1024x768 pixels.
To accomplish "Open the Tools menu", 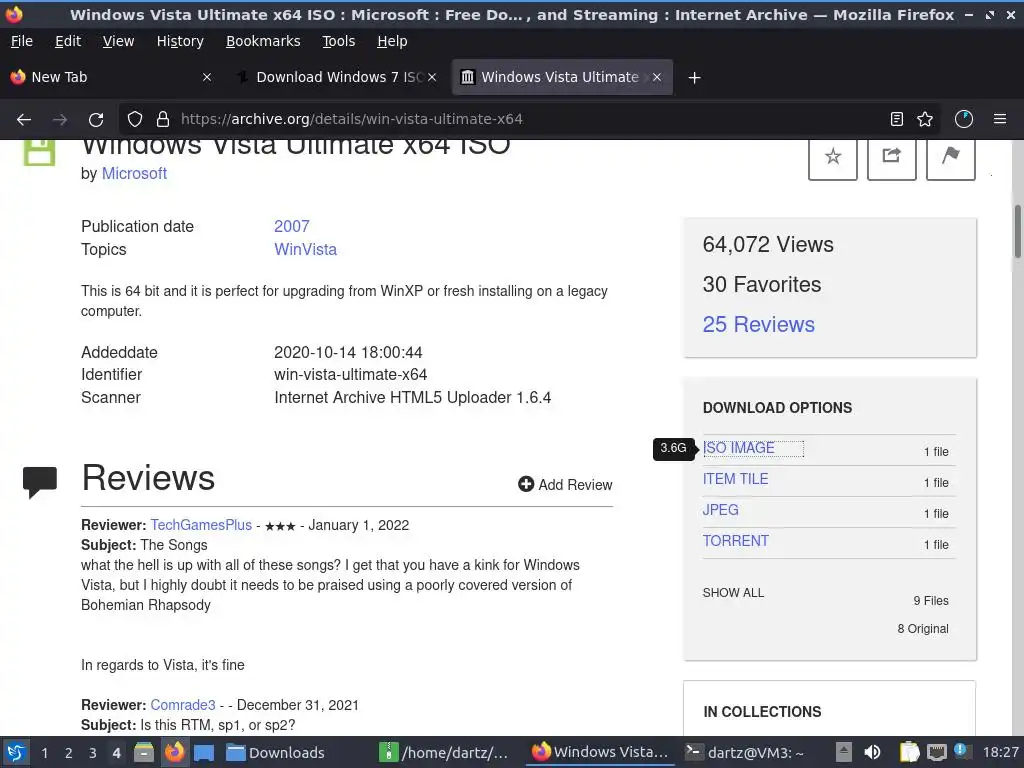I will (338, 41).
